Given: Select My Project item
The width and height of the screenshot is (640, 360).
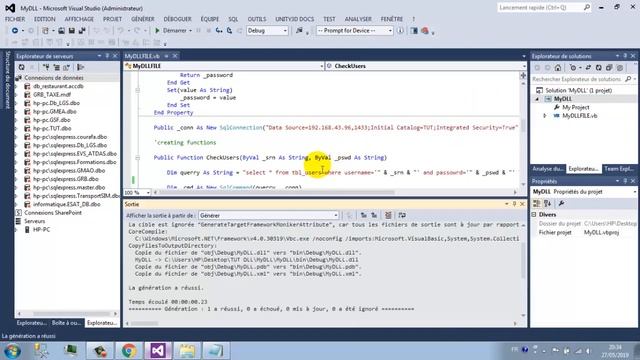Looking at the screenshot, I should (x=576, y=107).
